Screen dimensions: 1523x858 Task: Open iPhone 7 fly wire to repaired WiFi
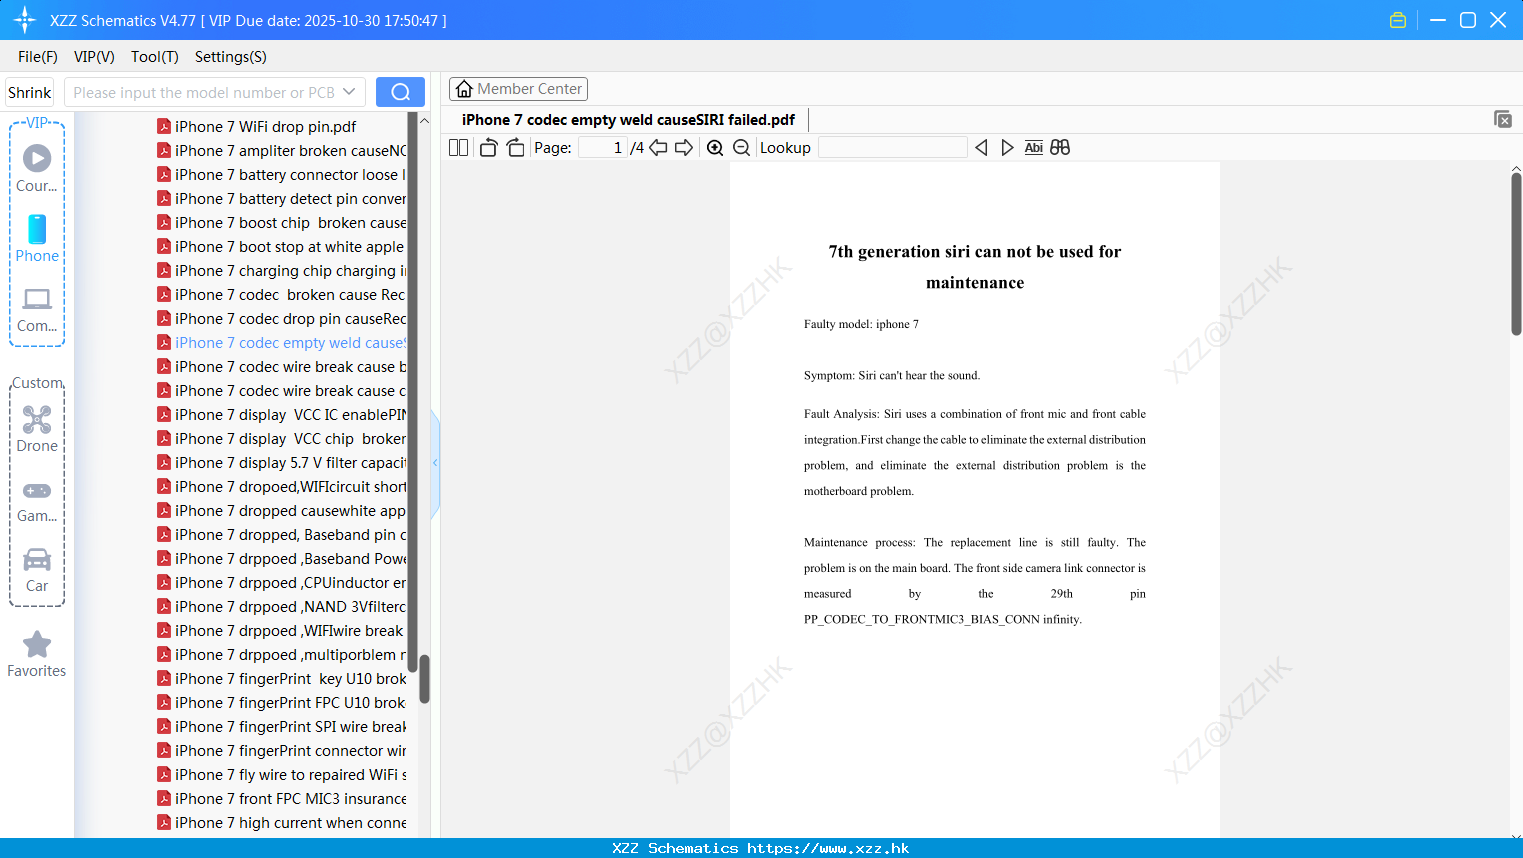(281, 775)
